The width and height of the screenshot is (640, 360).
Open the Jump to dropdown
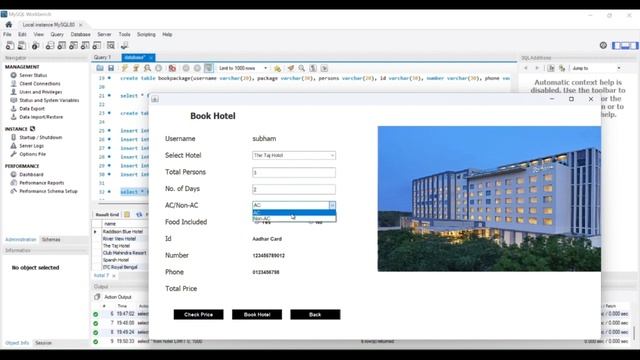[x=596, y=68]
